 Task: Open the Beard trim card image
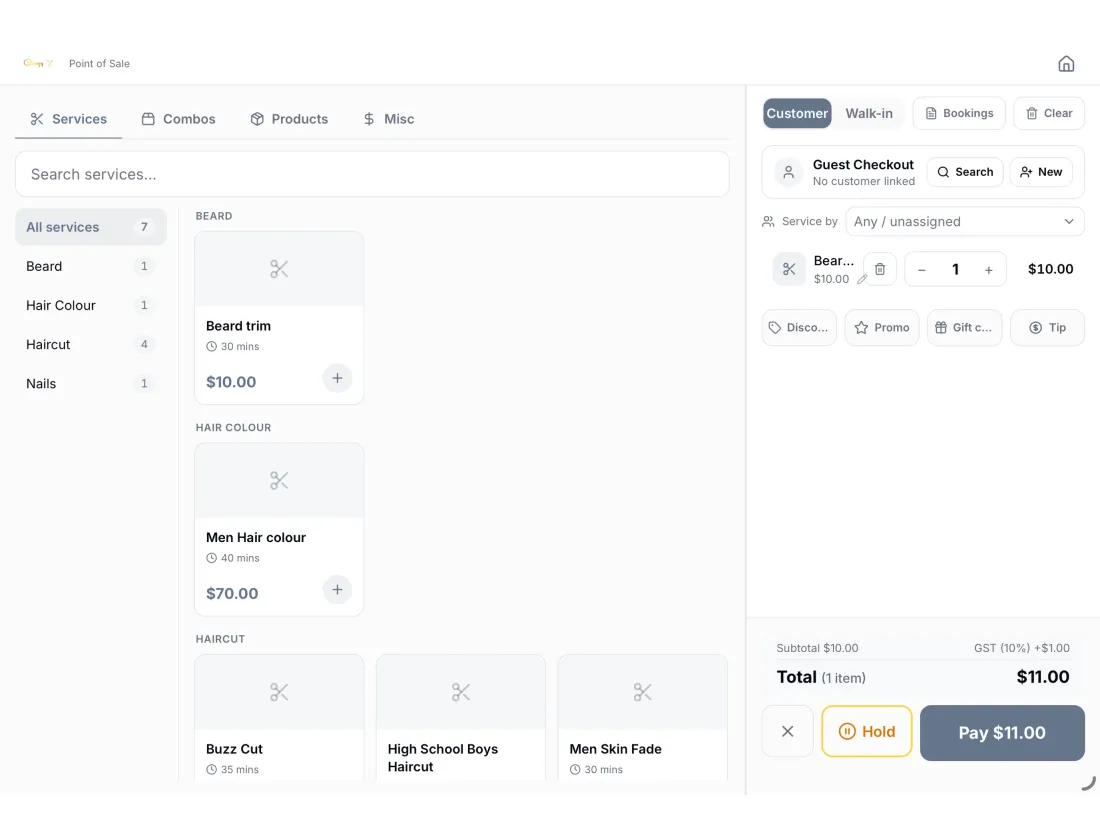pyautogui.click(x=279, y=269)
